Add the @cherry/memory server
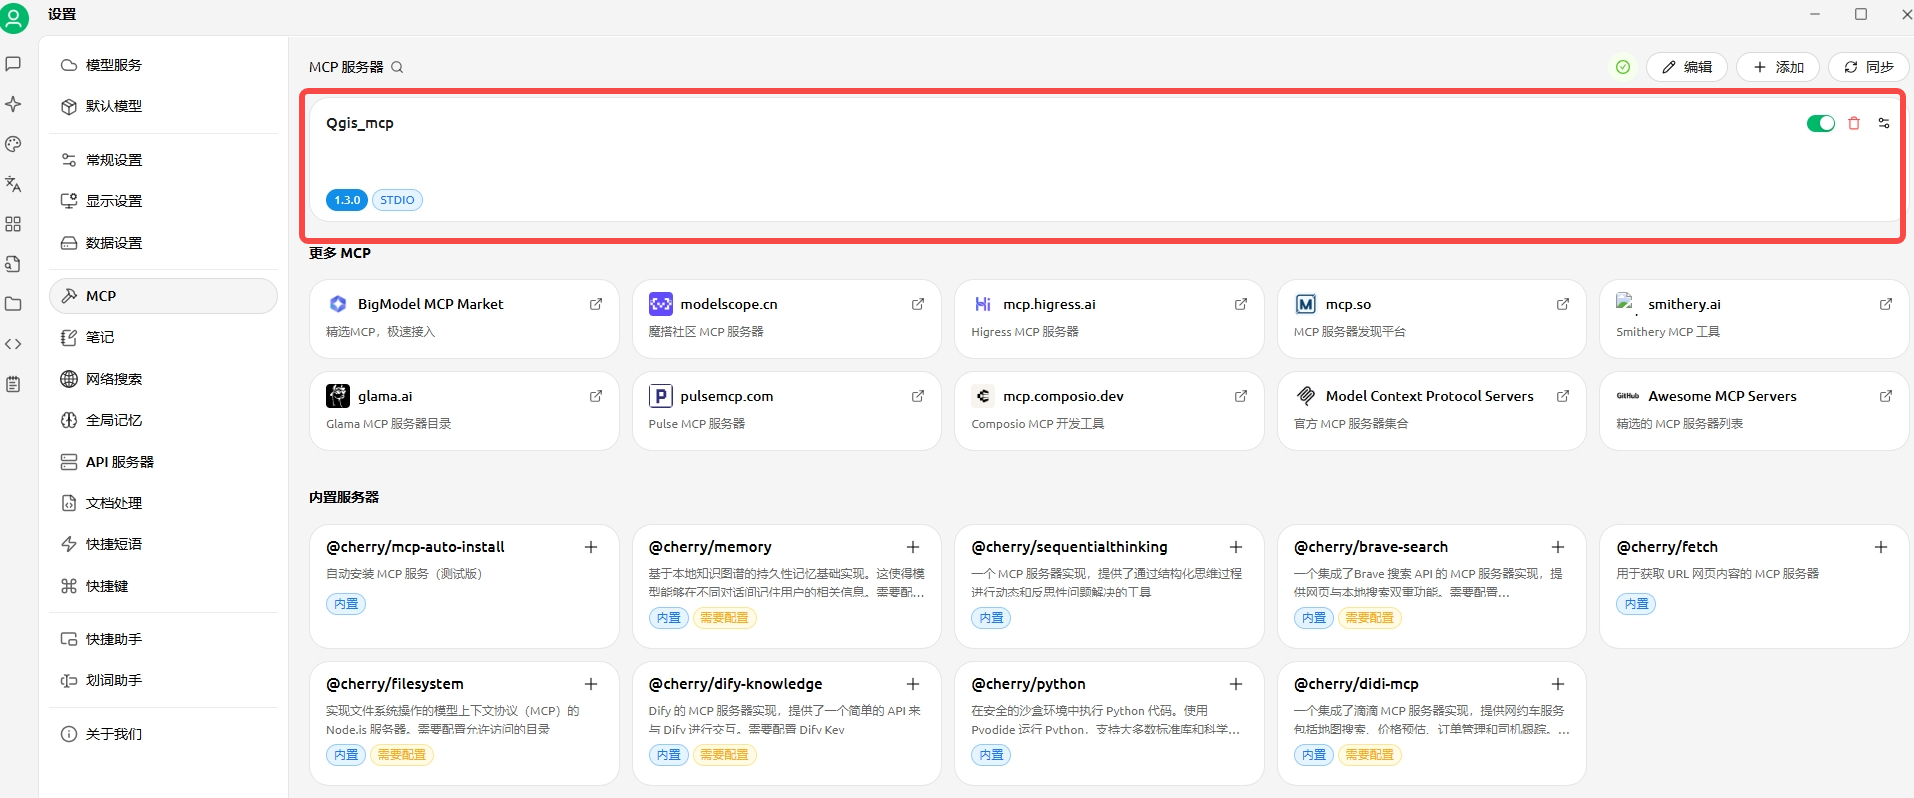Viewport: 1914px width, 798px height. point(913,547)
